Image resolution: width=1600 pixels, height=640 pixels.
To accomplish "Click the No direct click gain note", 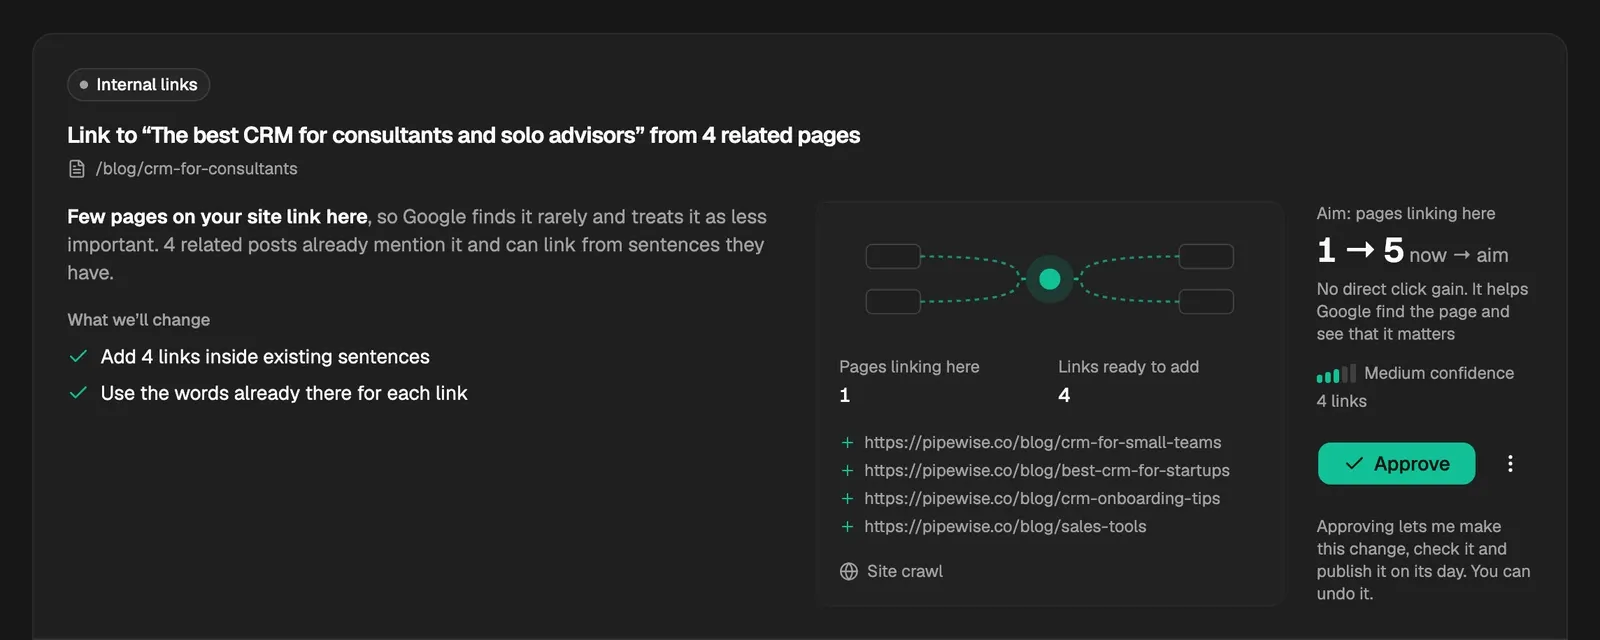I will pos(1422,311).
